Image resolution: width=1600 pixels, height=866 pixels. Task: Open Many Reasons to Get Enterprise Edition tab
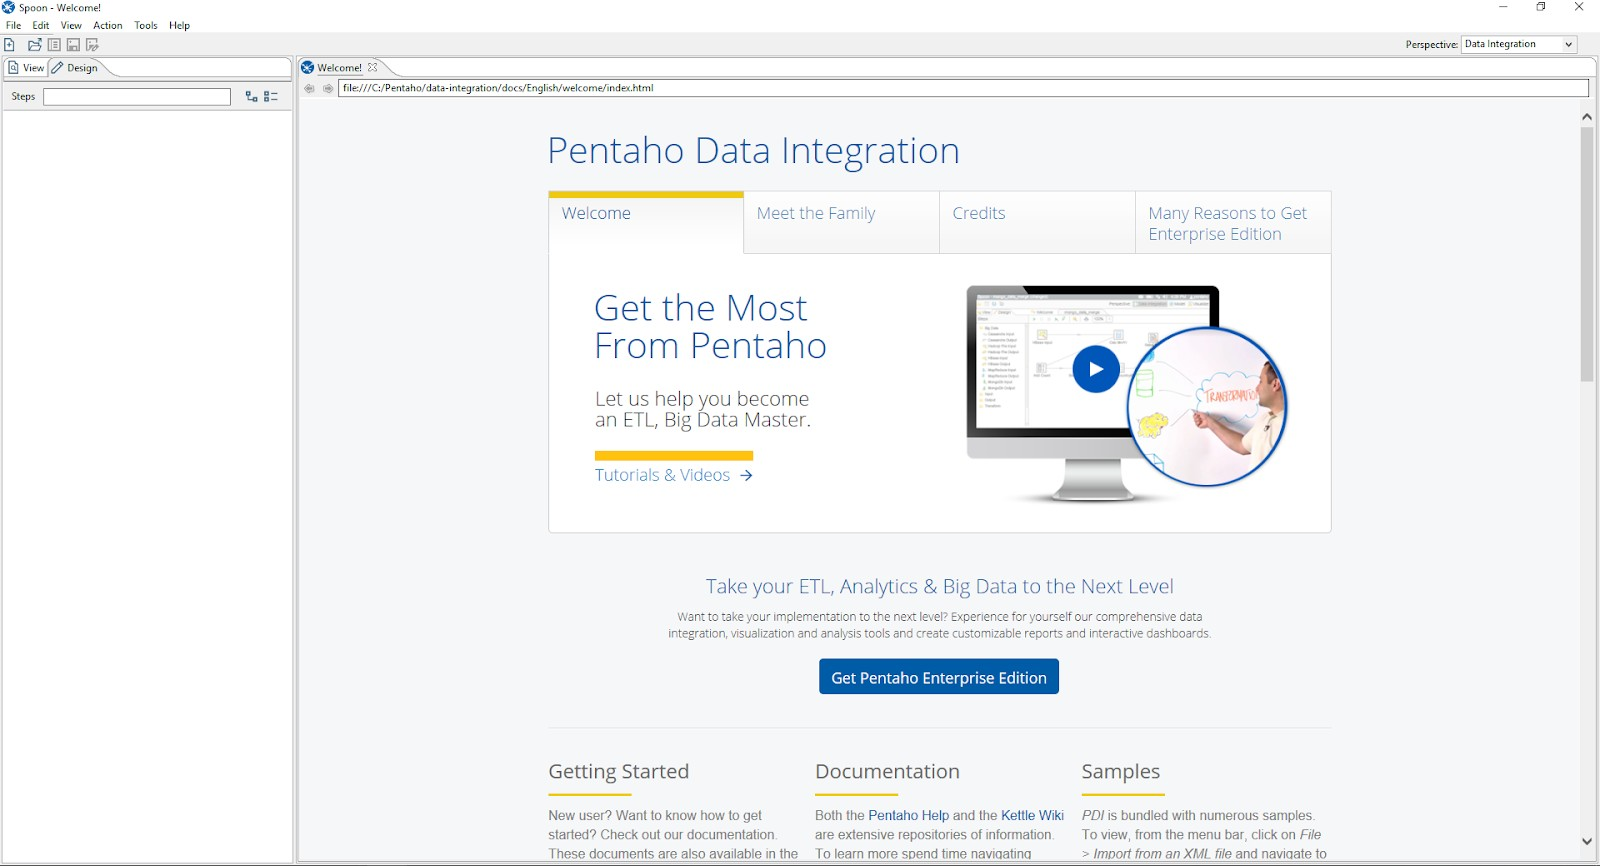coord(1233,222)
